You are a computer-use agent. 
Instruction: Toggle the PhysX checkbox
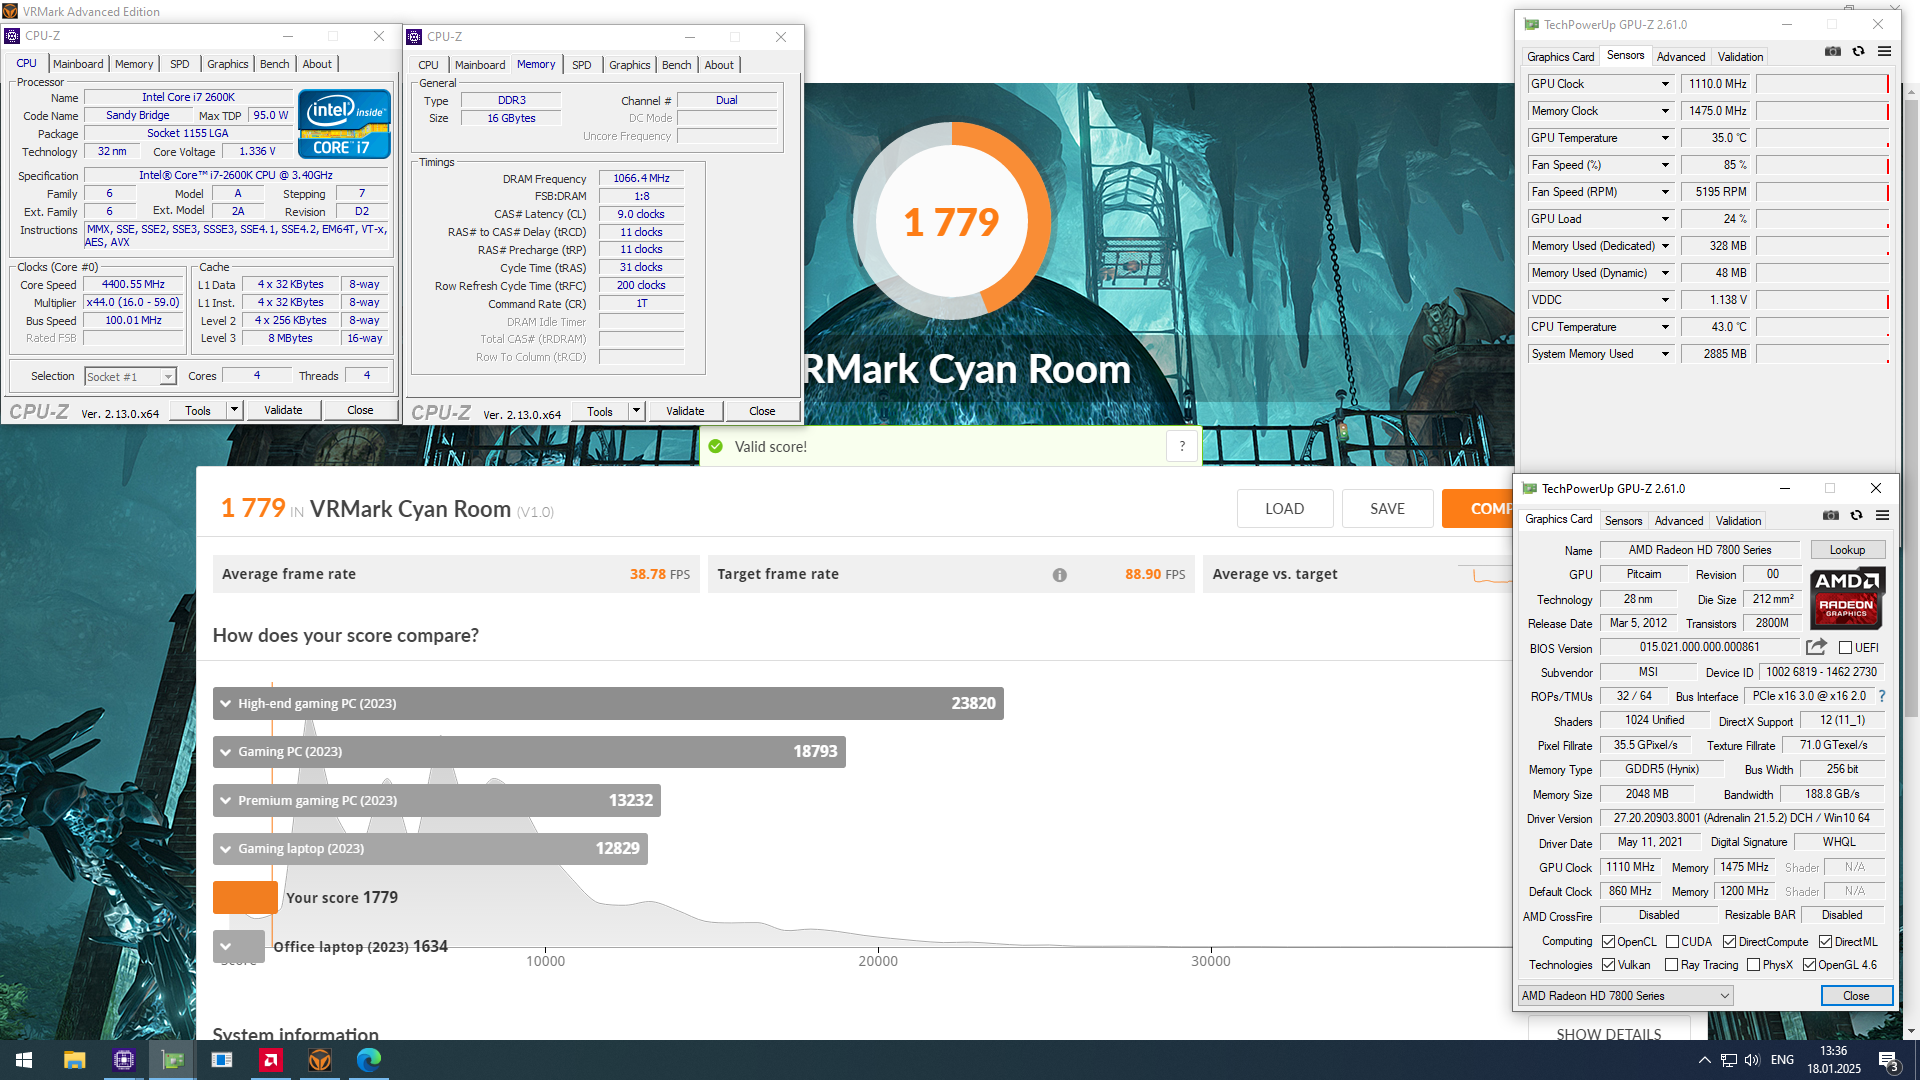pos(1753,965)
